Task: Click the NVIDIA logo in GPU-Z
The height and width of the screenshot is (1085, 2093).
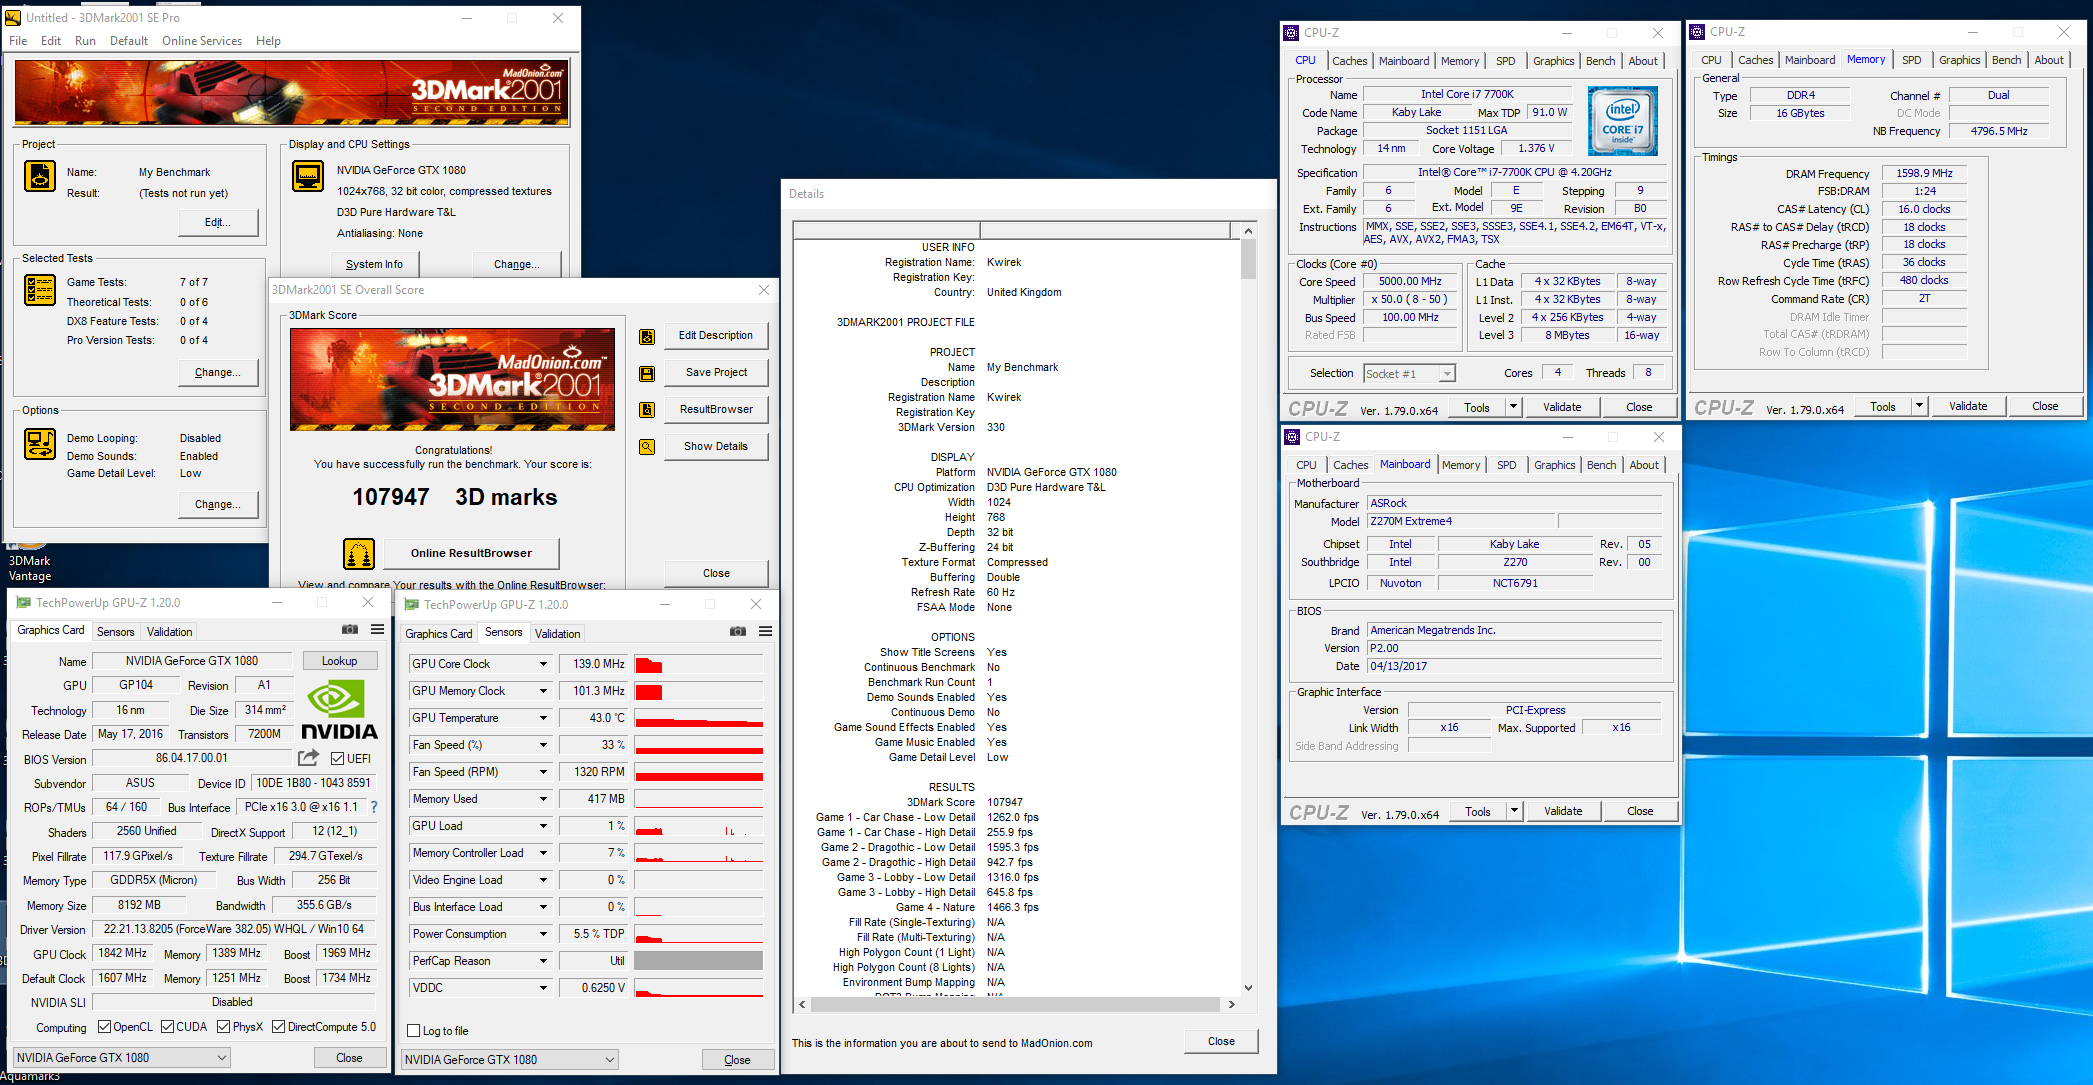Action: click(x=339, y=710)
